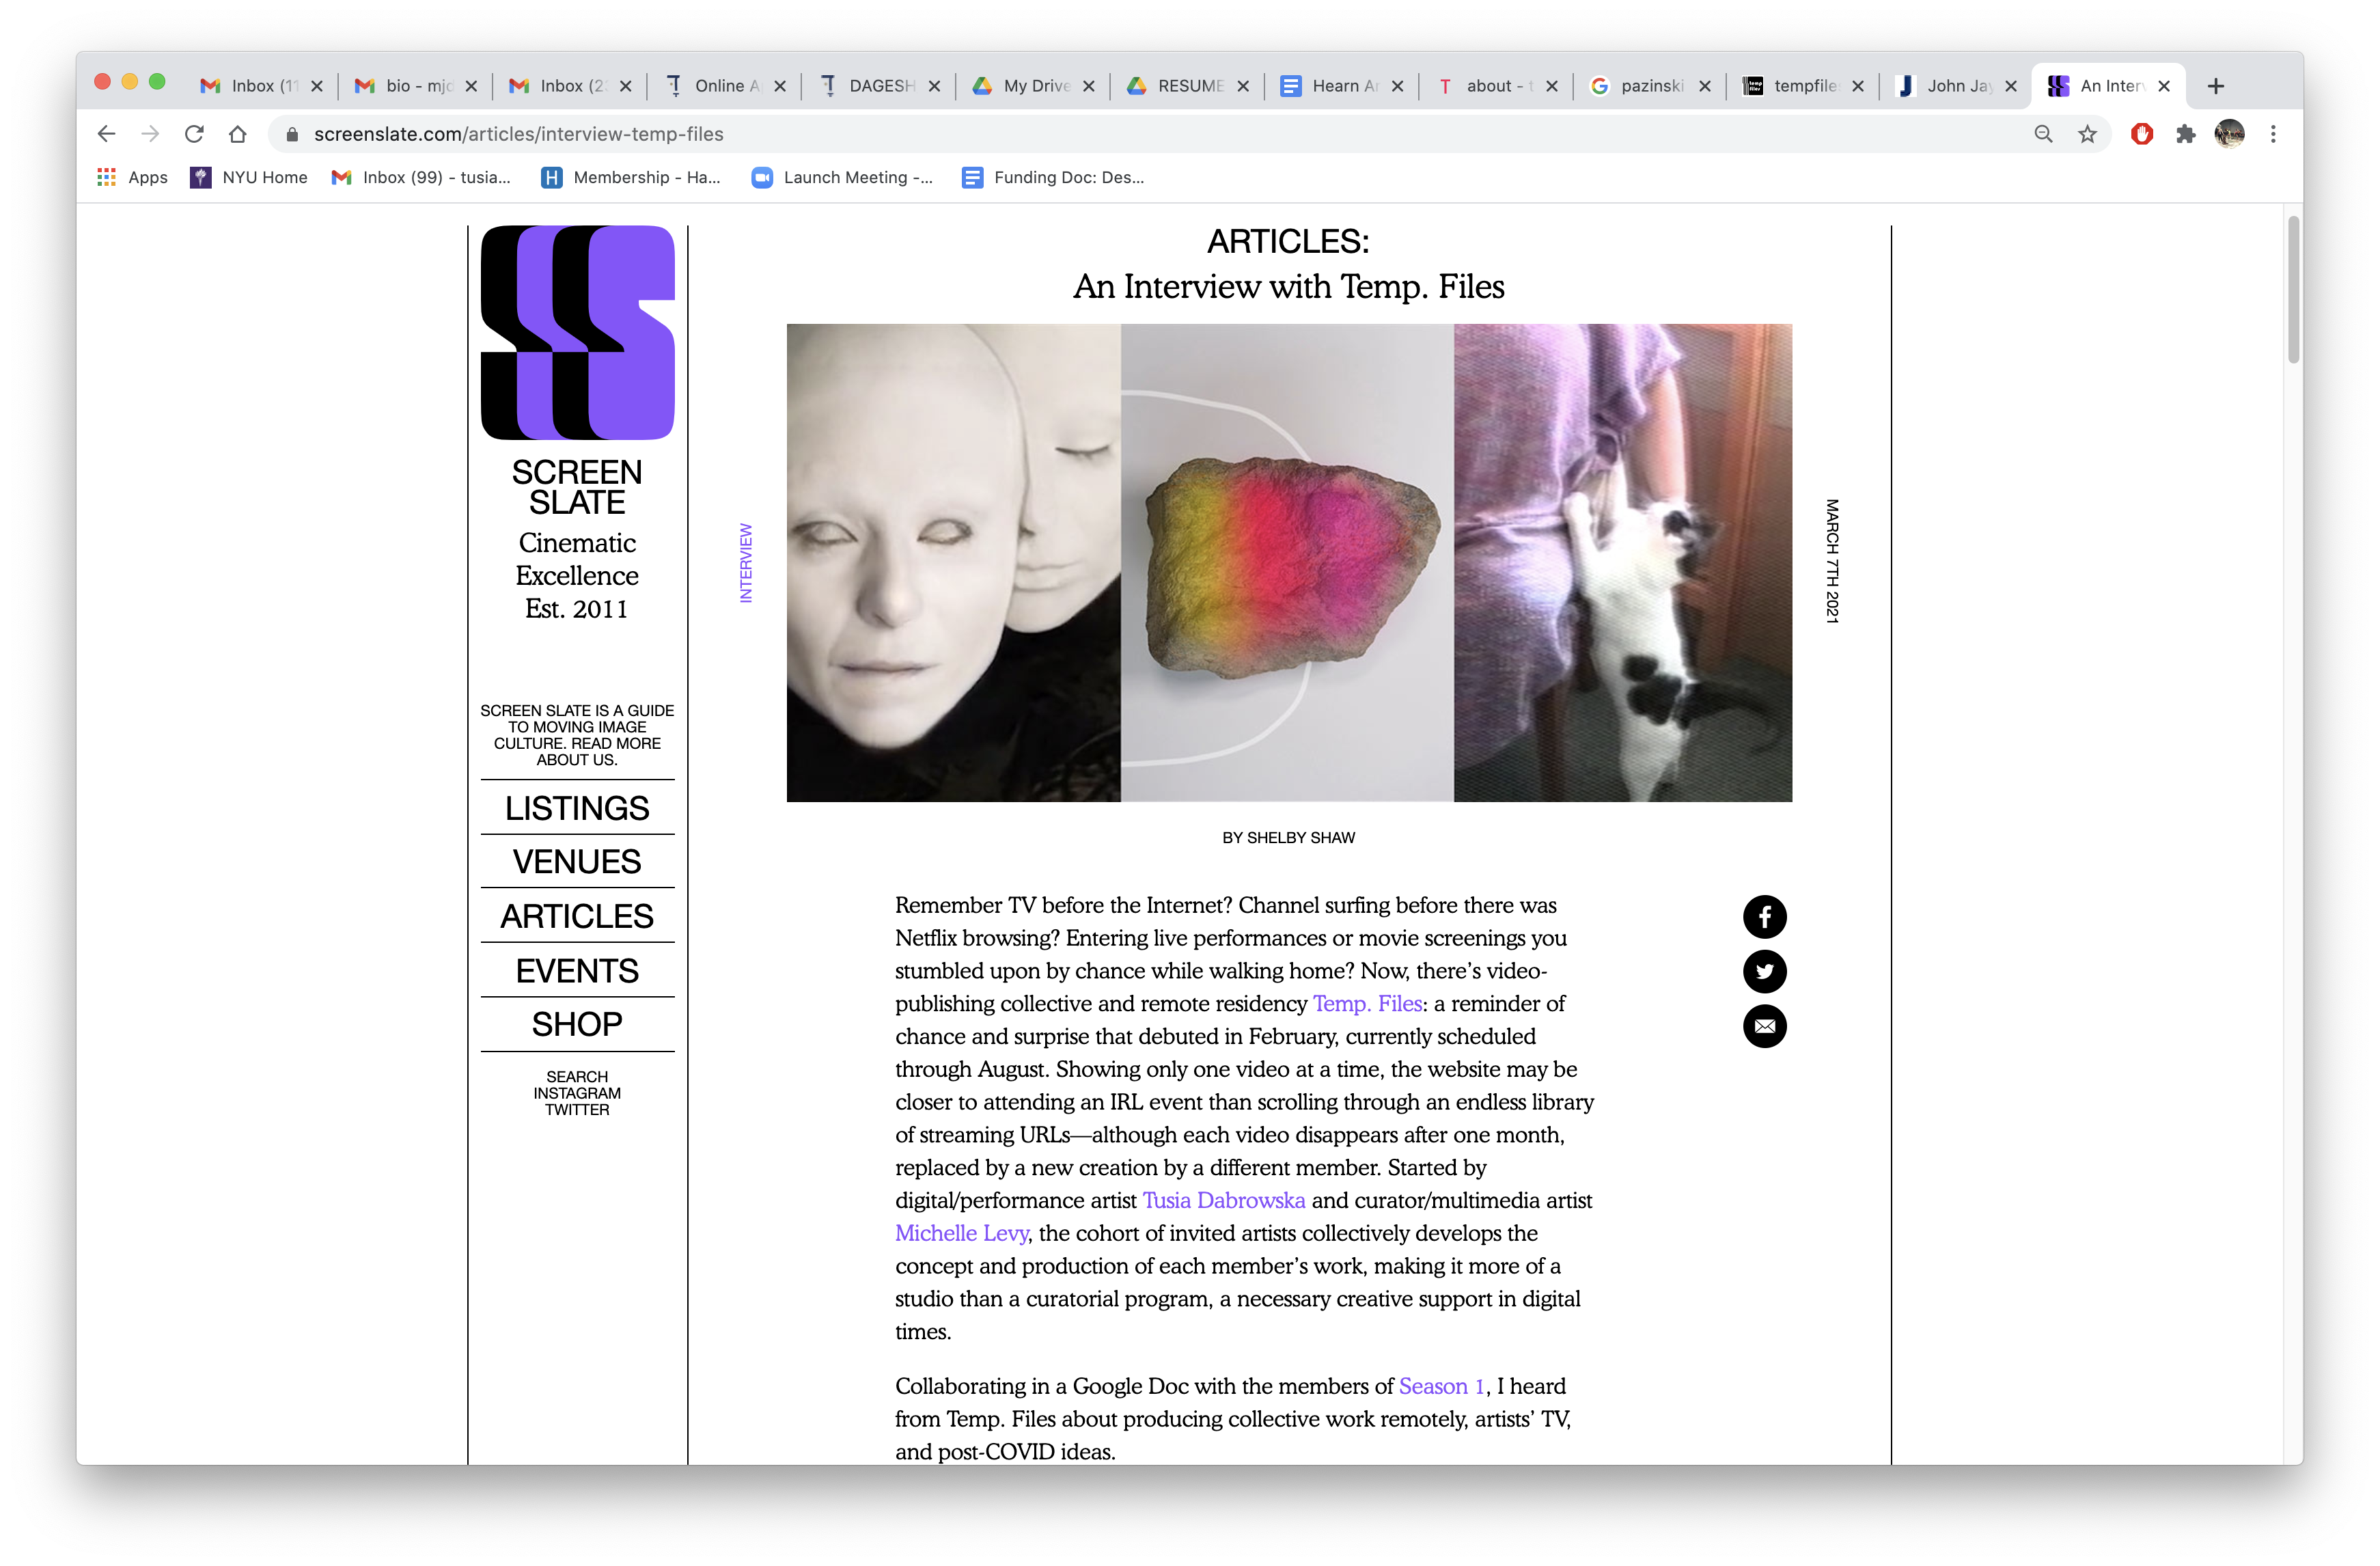Open the user profile avatar menu
Screen dimensions: 2380x1566
2229,134
